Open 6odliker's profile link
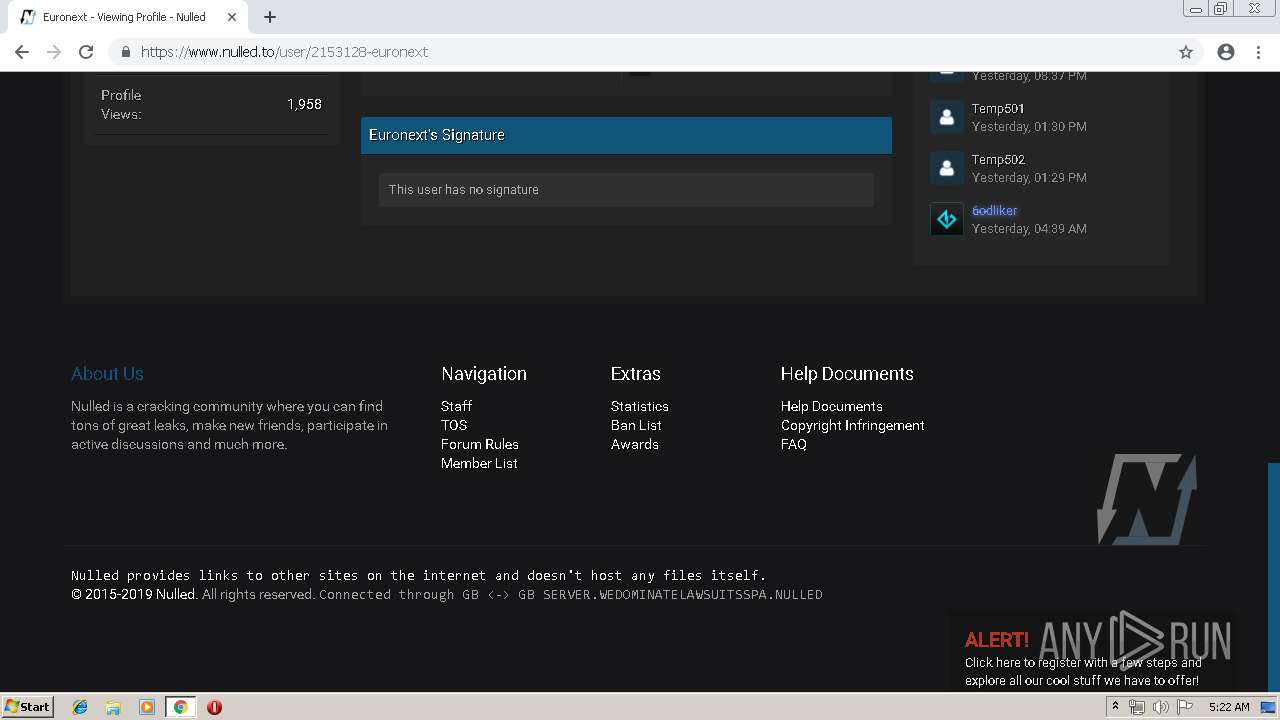 (994, 210)
